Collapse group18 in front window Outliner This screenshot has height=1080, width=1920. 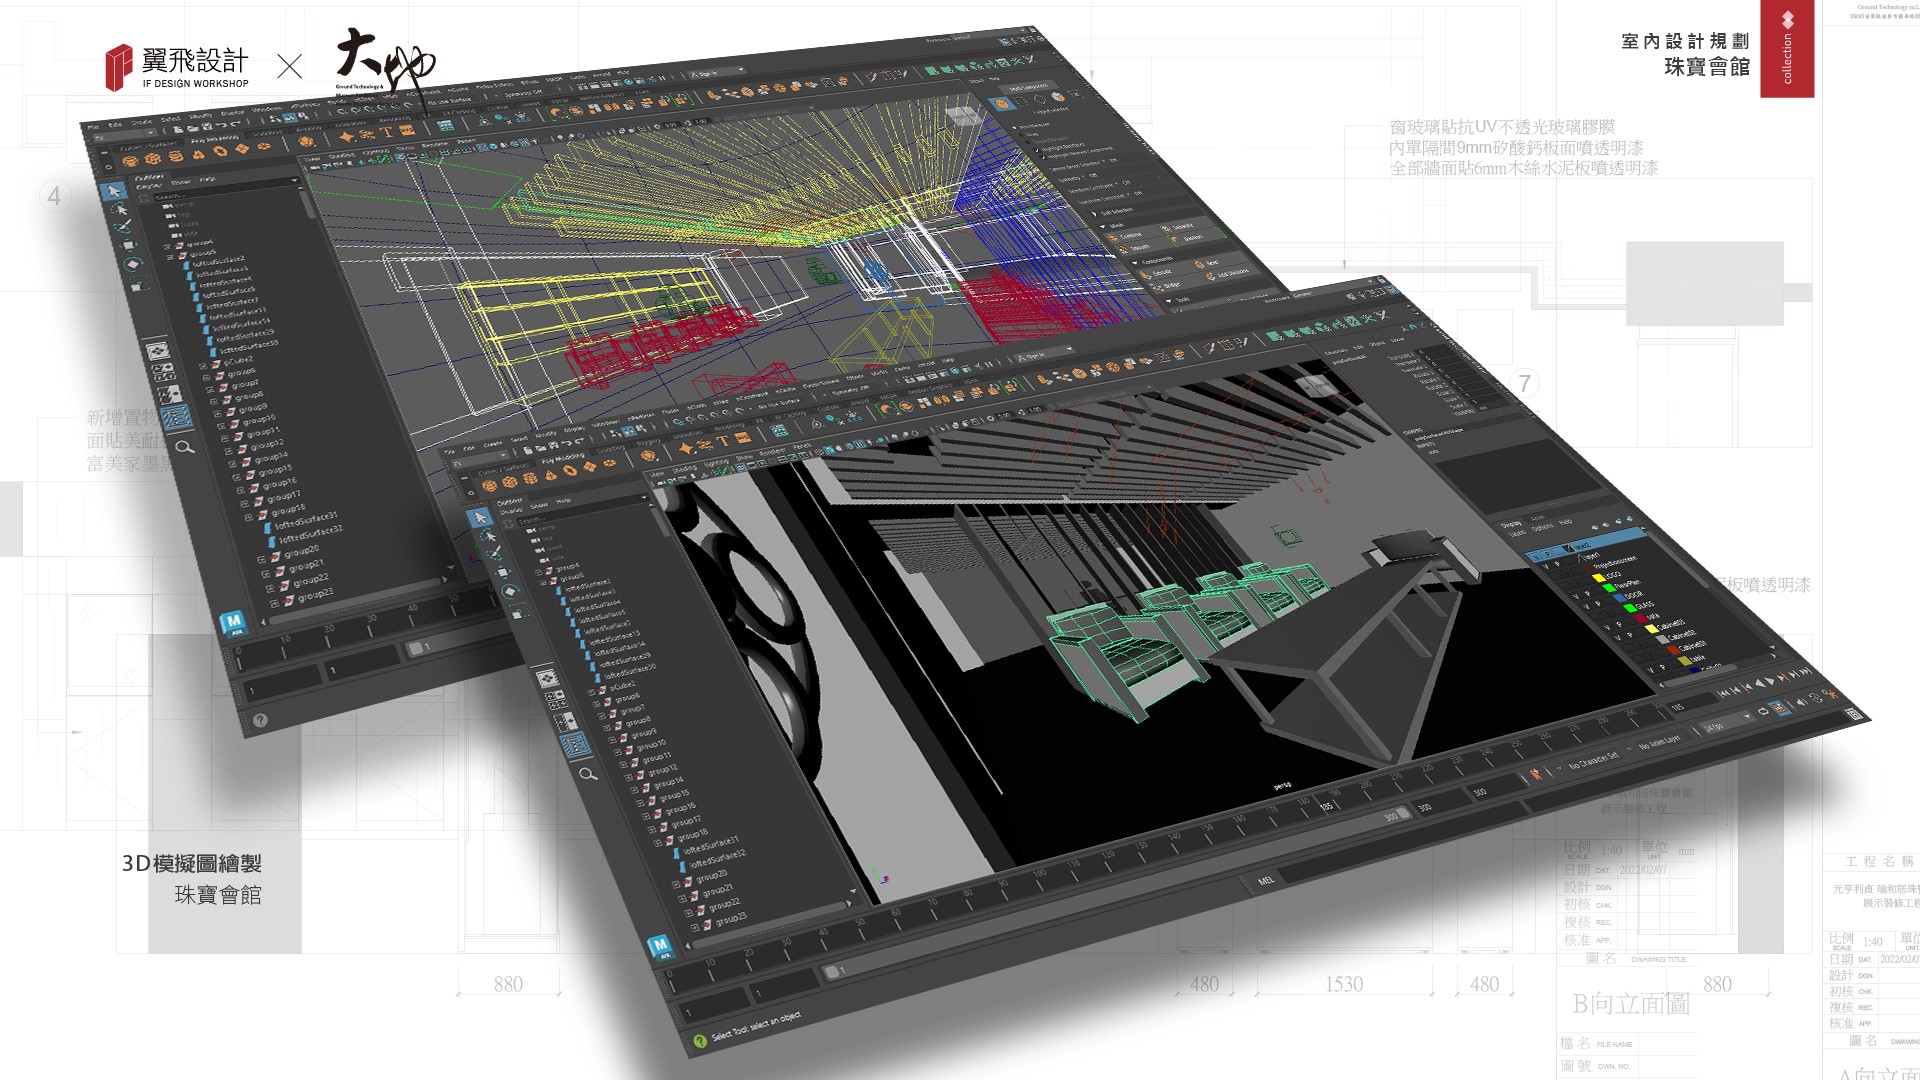click(x=657, y=843)
